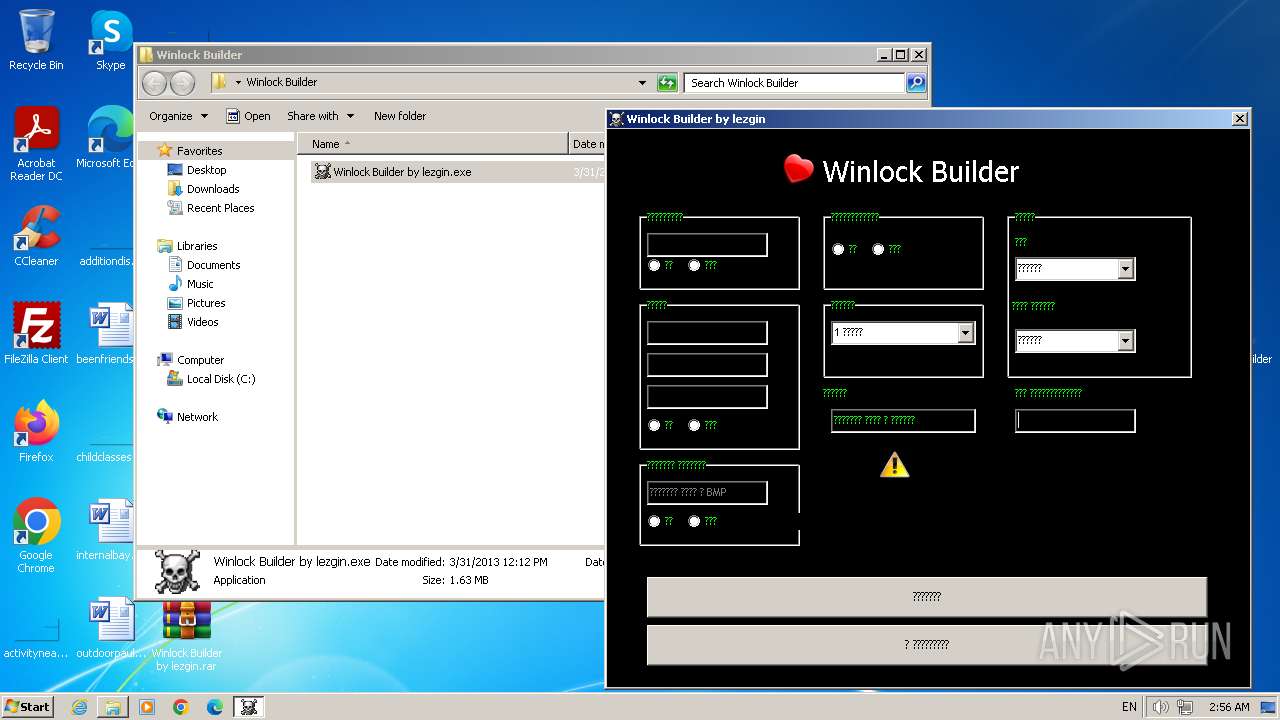Select first radio option in top-middle group
This screenshot has height=720, width=1280.
(838, 249)
